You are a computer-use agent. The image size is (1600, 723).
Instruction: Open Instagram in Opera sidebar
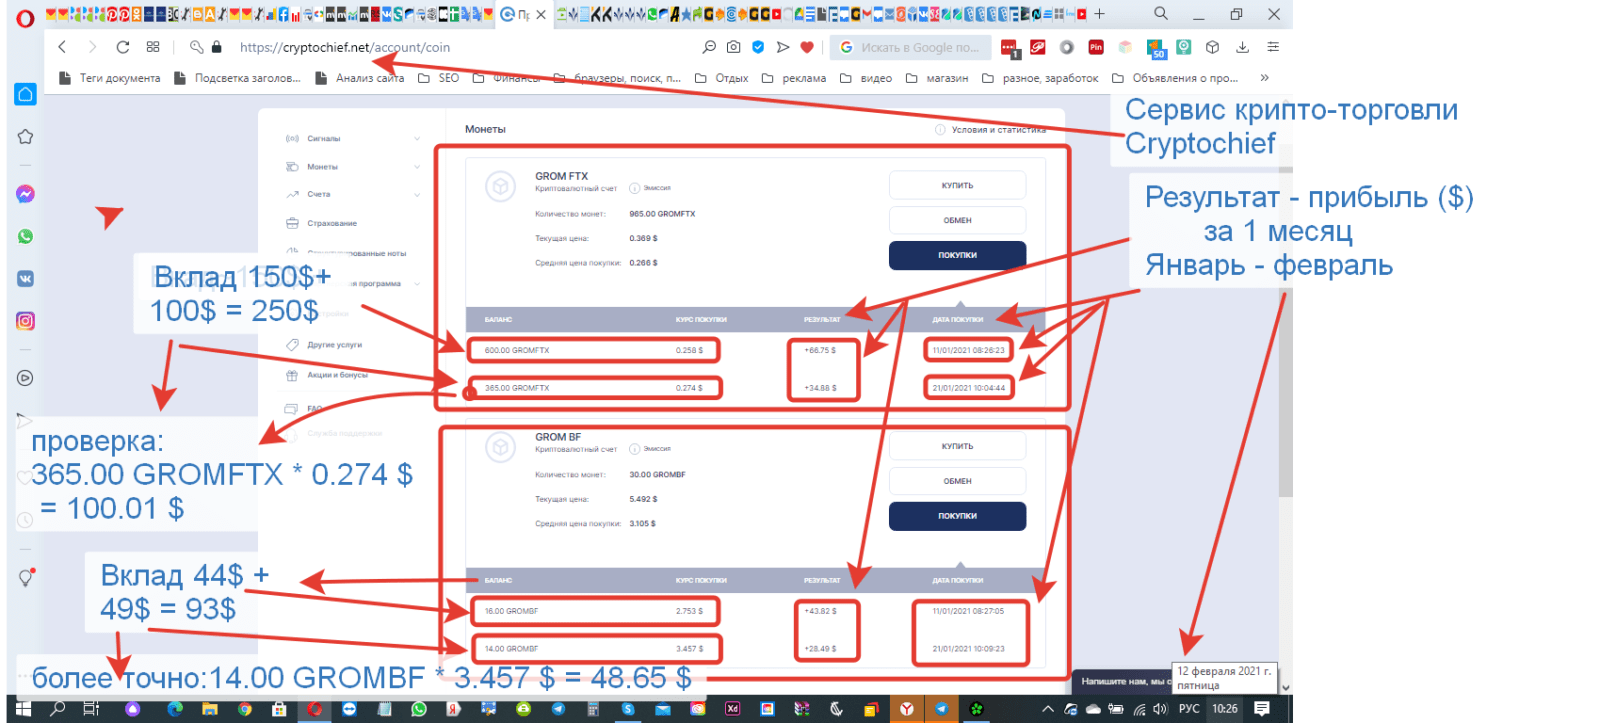click(26, 321)
